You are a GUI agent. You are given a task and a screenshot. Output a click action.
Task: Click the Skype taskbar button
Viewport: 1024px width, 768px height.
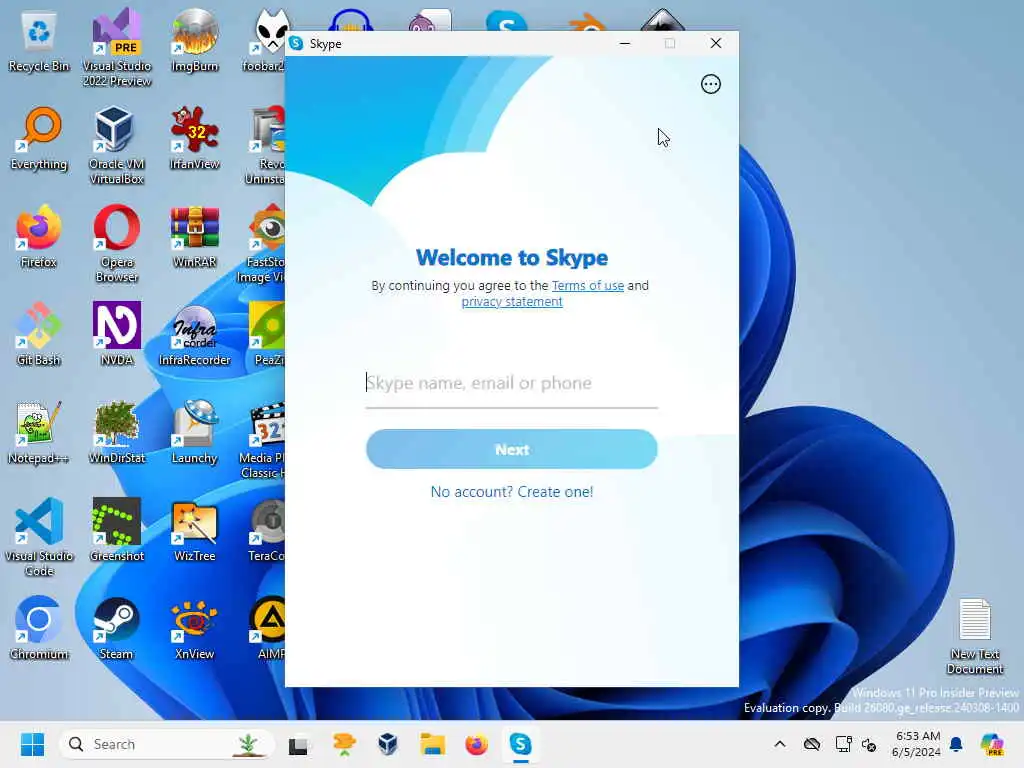pyautogui.click(x=520, y=744)
